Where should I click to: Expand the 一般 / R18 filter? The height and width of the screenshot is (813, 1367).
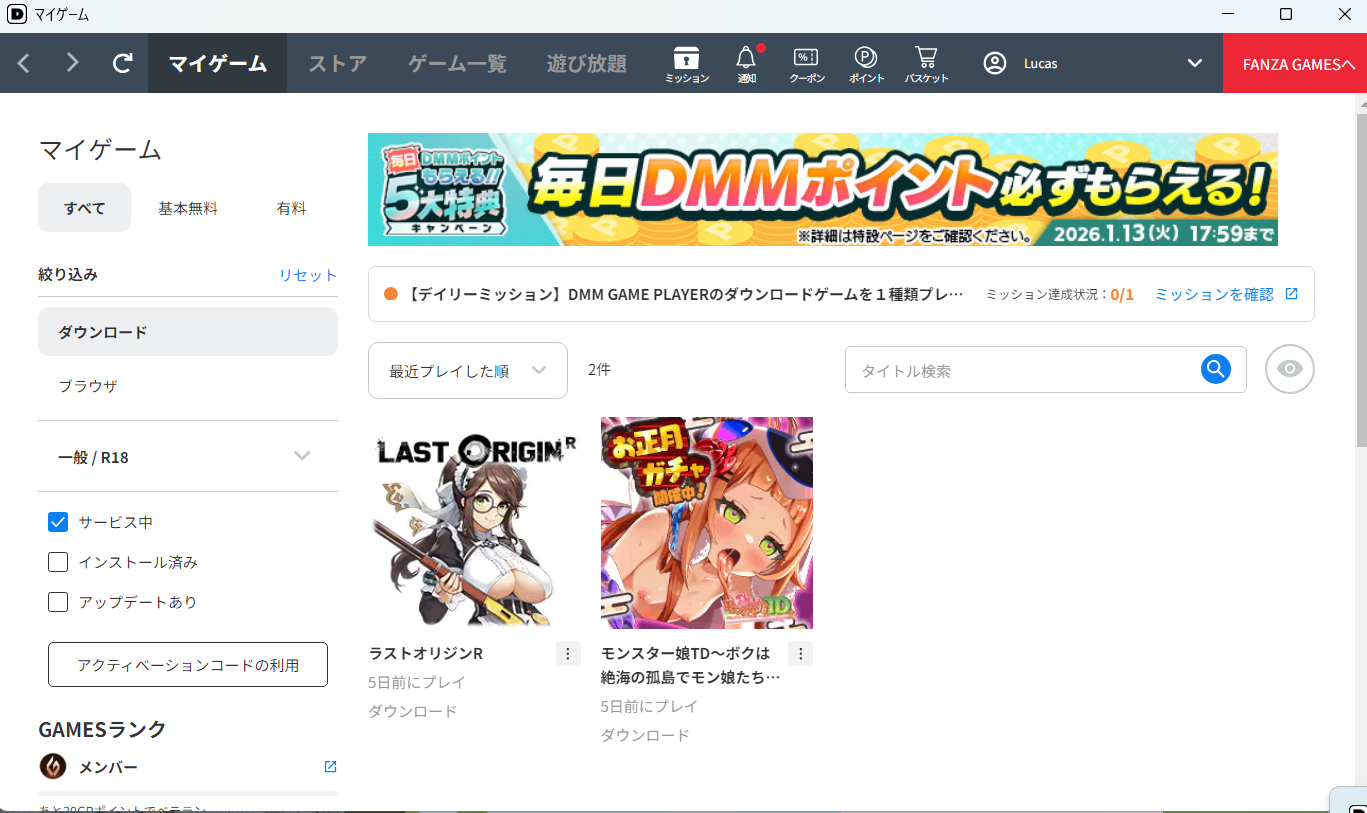(x=188, y=457)
